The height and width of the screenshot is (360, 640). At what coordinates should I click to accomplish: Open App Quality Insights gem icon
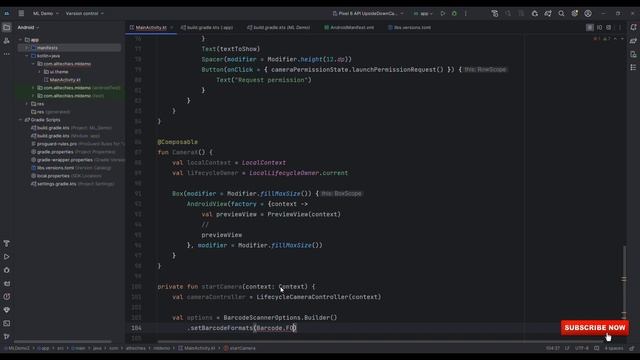point(7,310)
